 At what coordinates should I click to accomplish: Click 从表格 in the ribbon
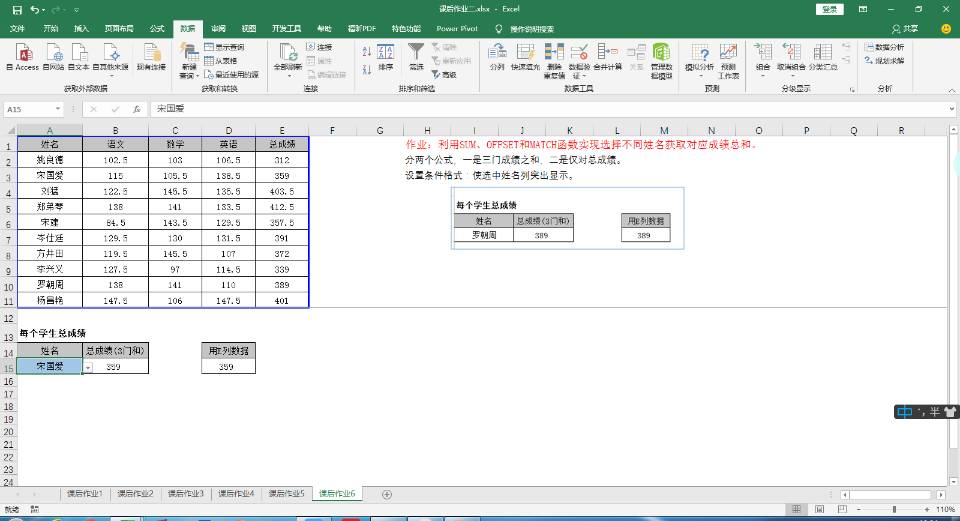[220, 61]
